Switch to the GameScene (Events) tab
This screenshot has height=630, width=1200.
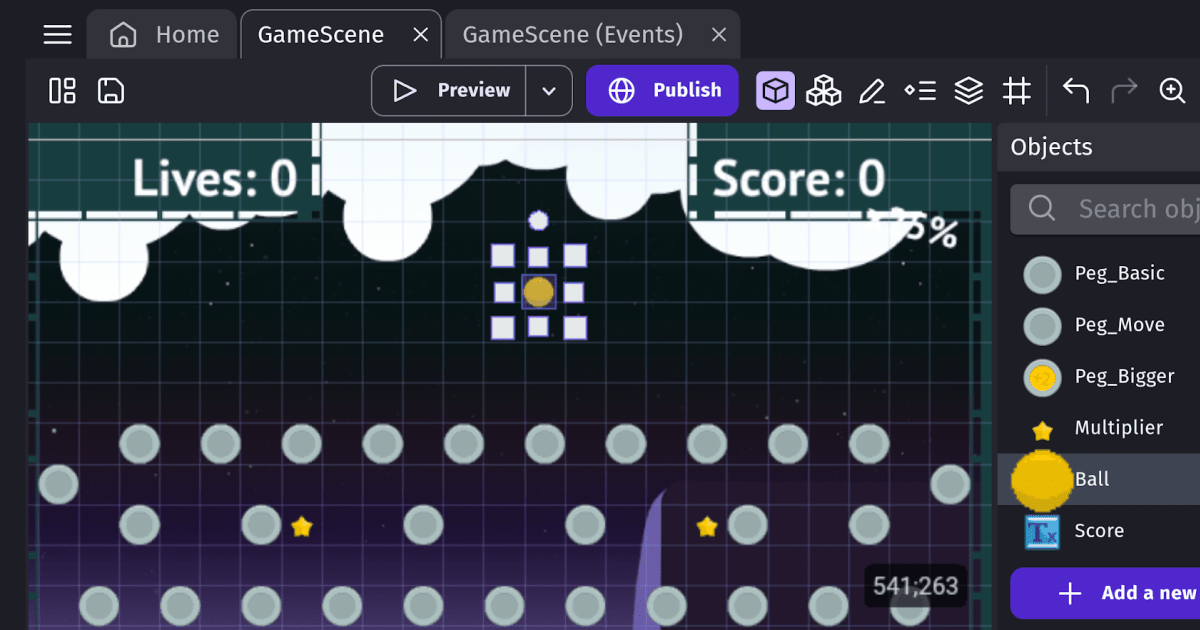coord(570,33)
